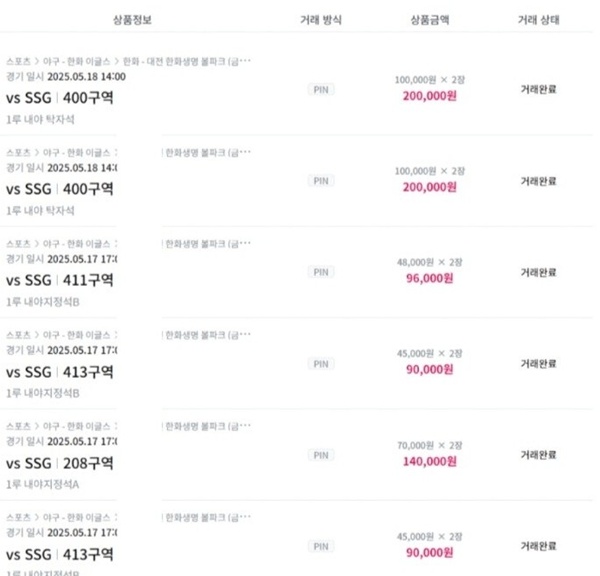Click the 상품금액 column header
The image size is (600, 576).
(x=430, y=20)
